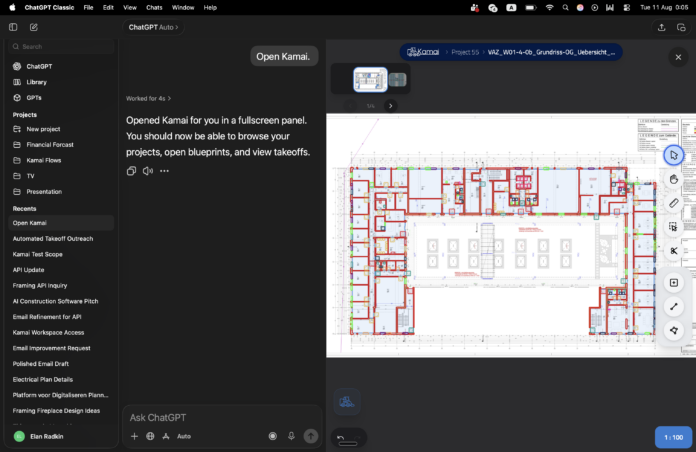Open the Presentation project
The height and width of the screenshot is (452, 696).
tap(61, 192)
